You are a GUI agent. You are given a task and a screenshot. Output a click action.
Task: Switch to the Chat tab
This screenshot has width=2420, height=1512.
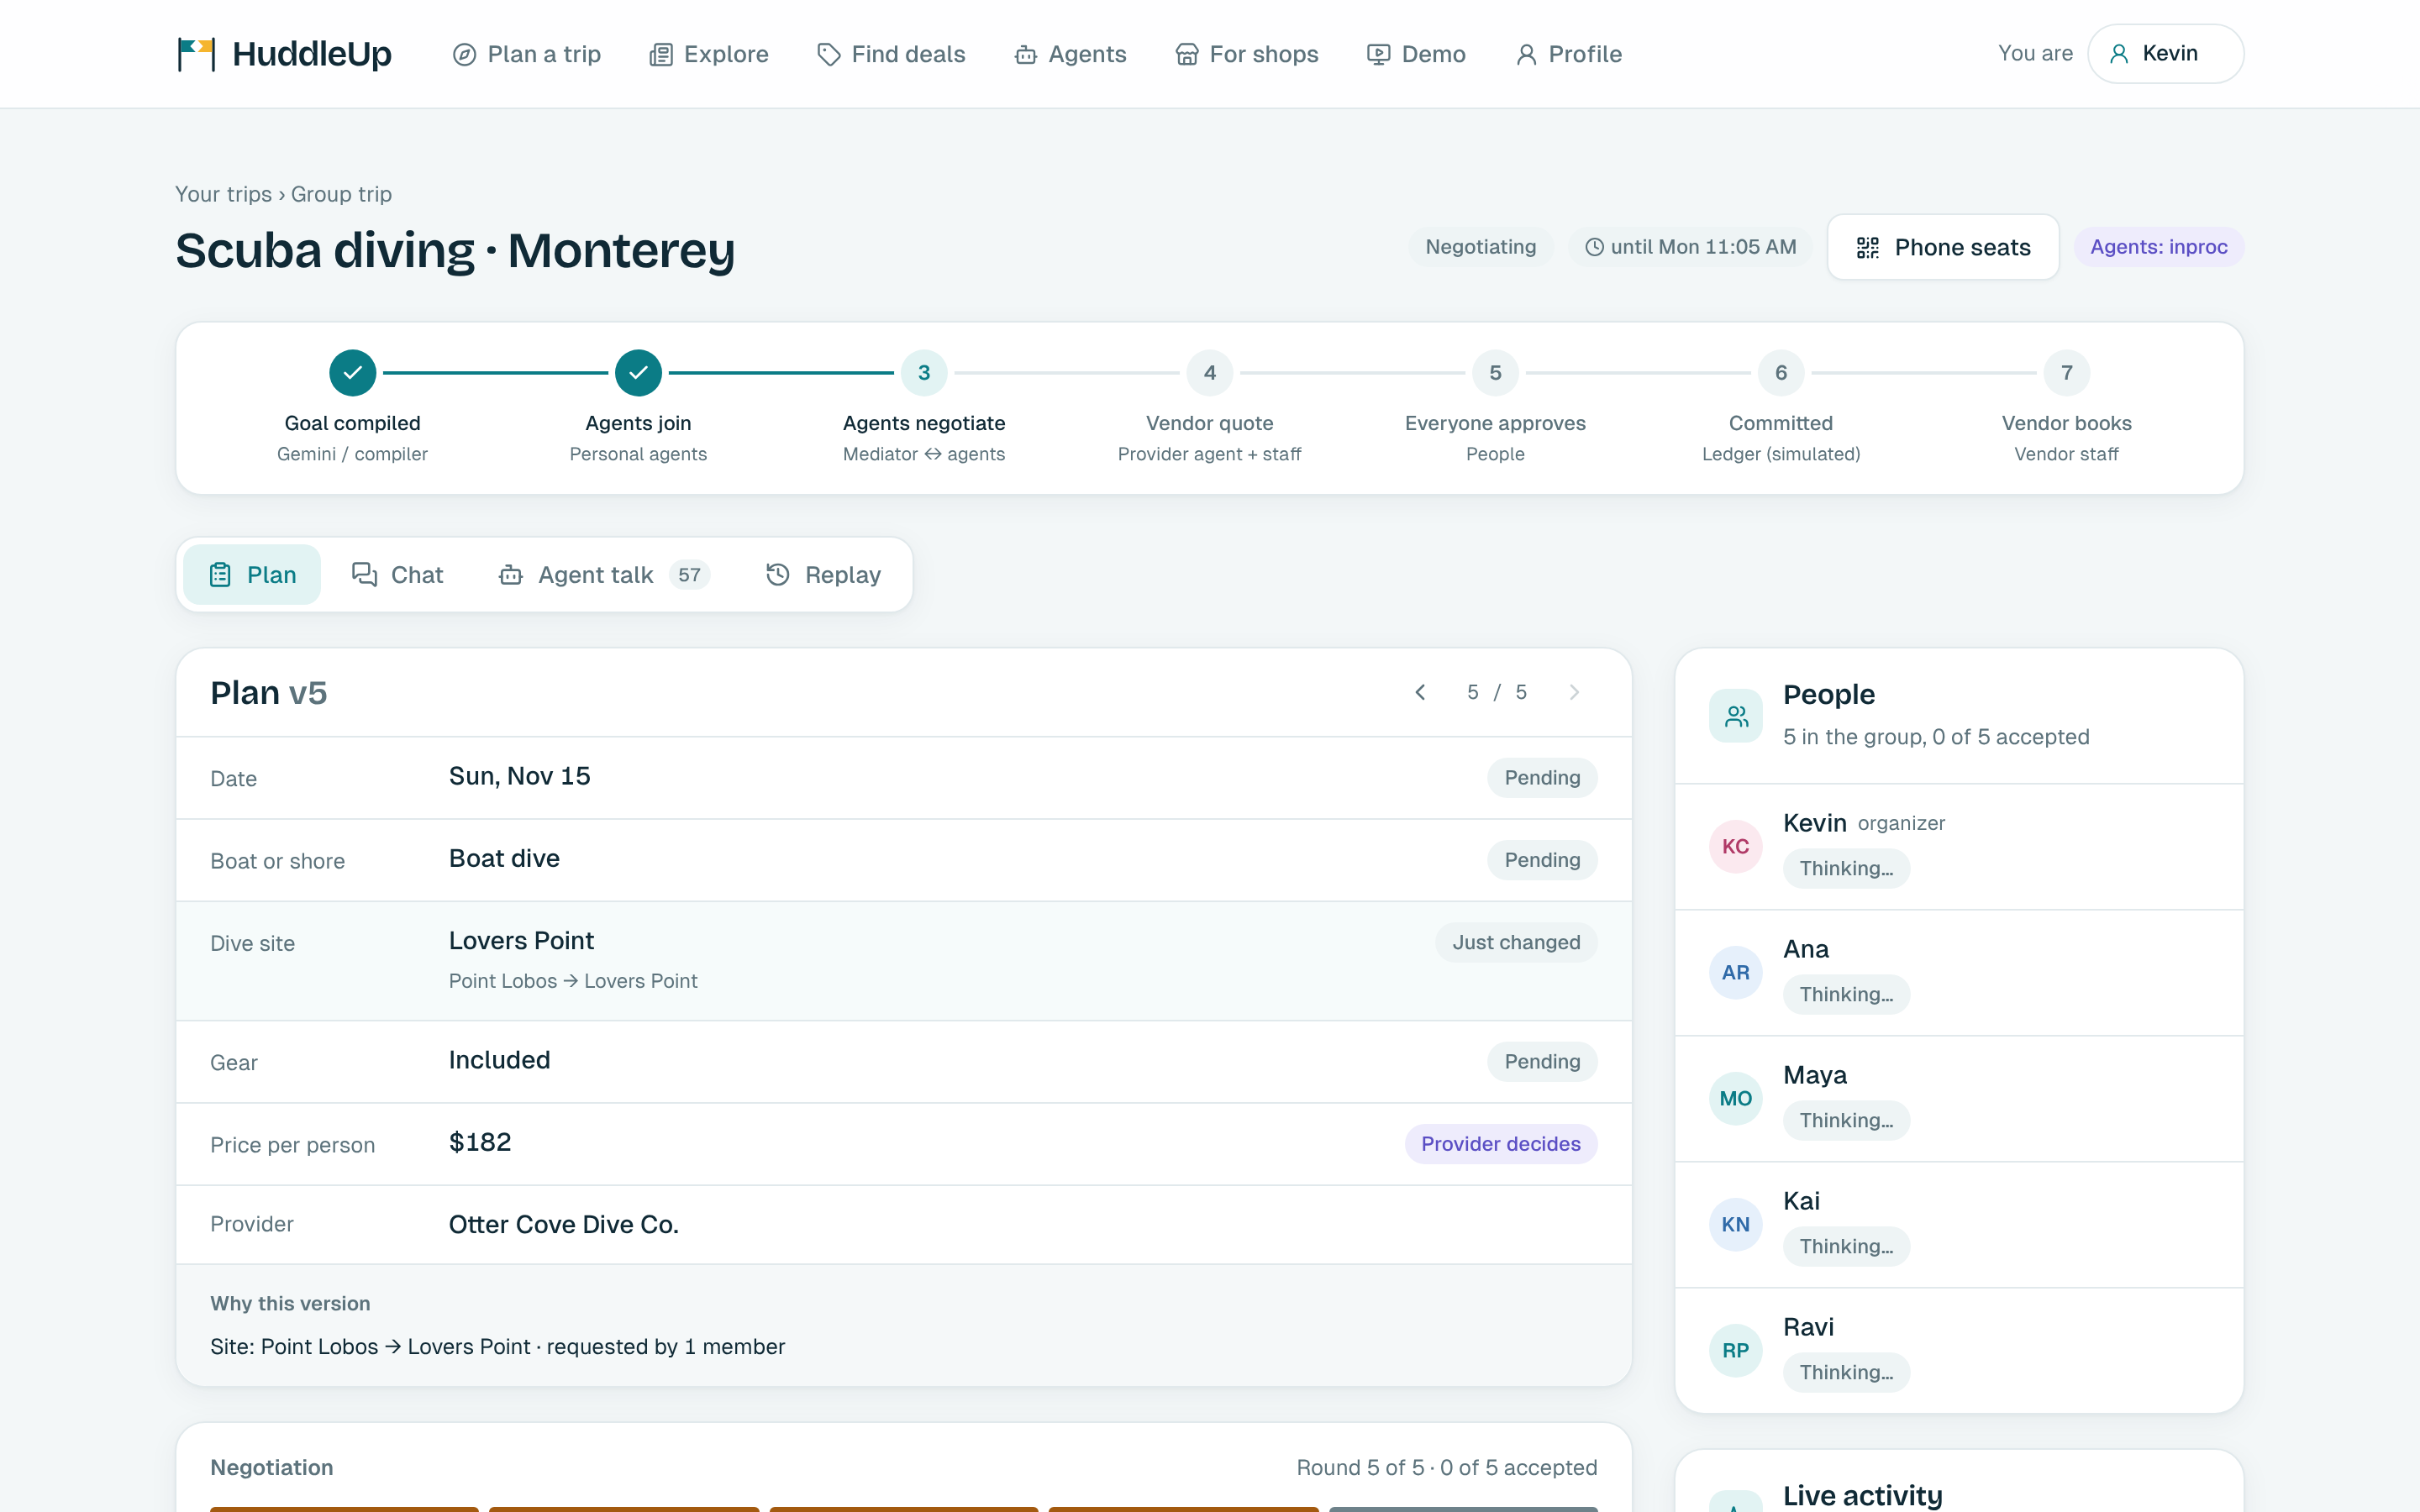click(397, 575)
